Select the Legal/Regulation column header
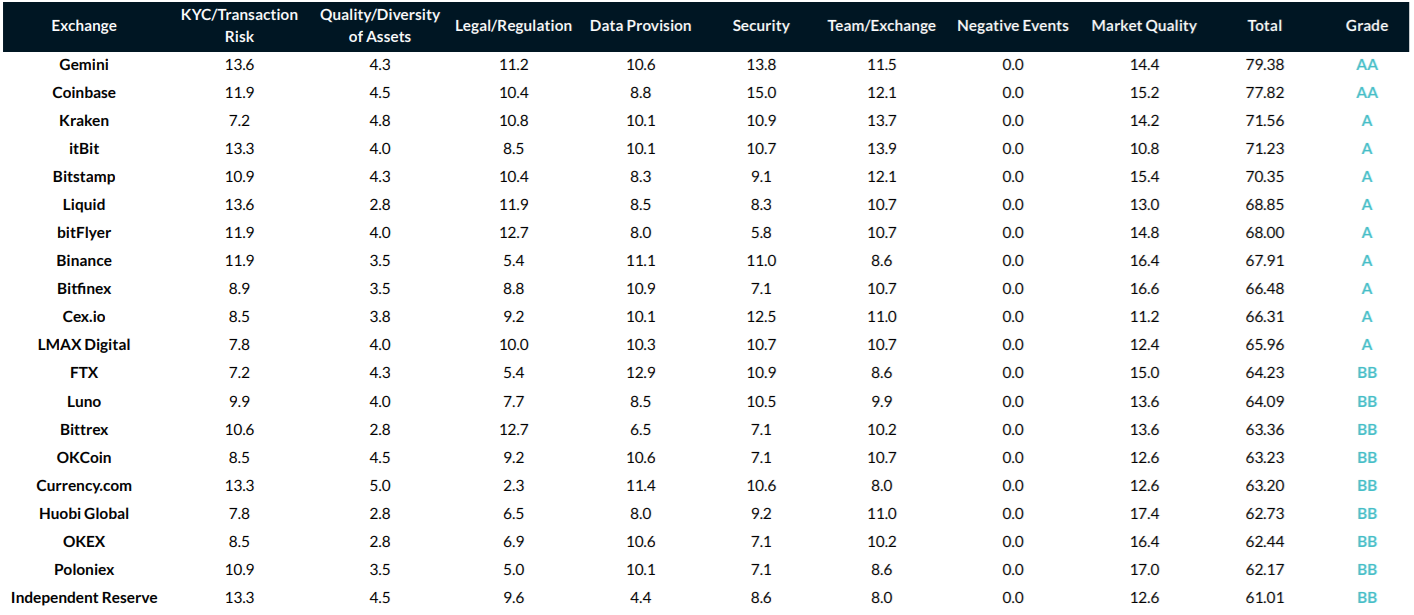Screen dimensions: 1414x615 pos(513,26)
